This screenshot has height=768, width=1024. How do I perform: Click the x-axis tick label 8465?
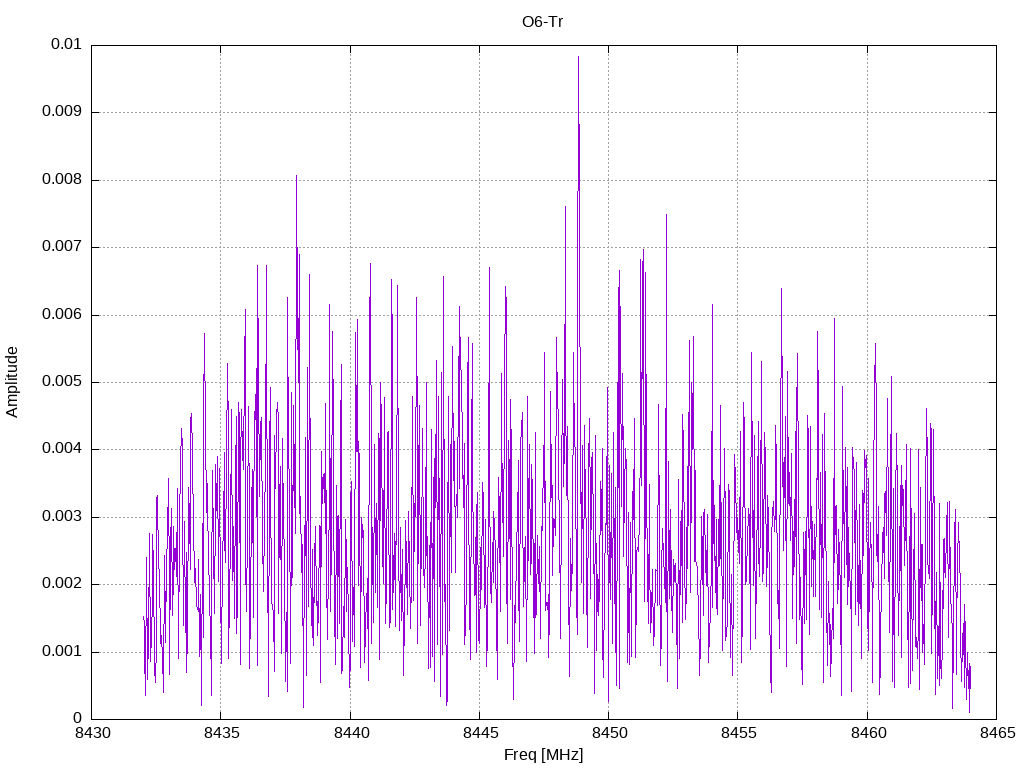[997, 733]
